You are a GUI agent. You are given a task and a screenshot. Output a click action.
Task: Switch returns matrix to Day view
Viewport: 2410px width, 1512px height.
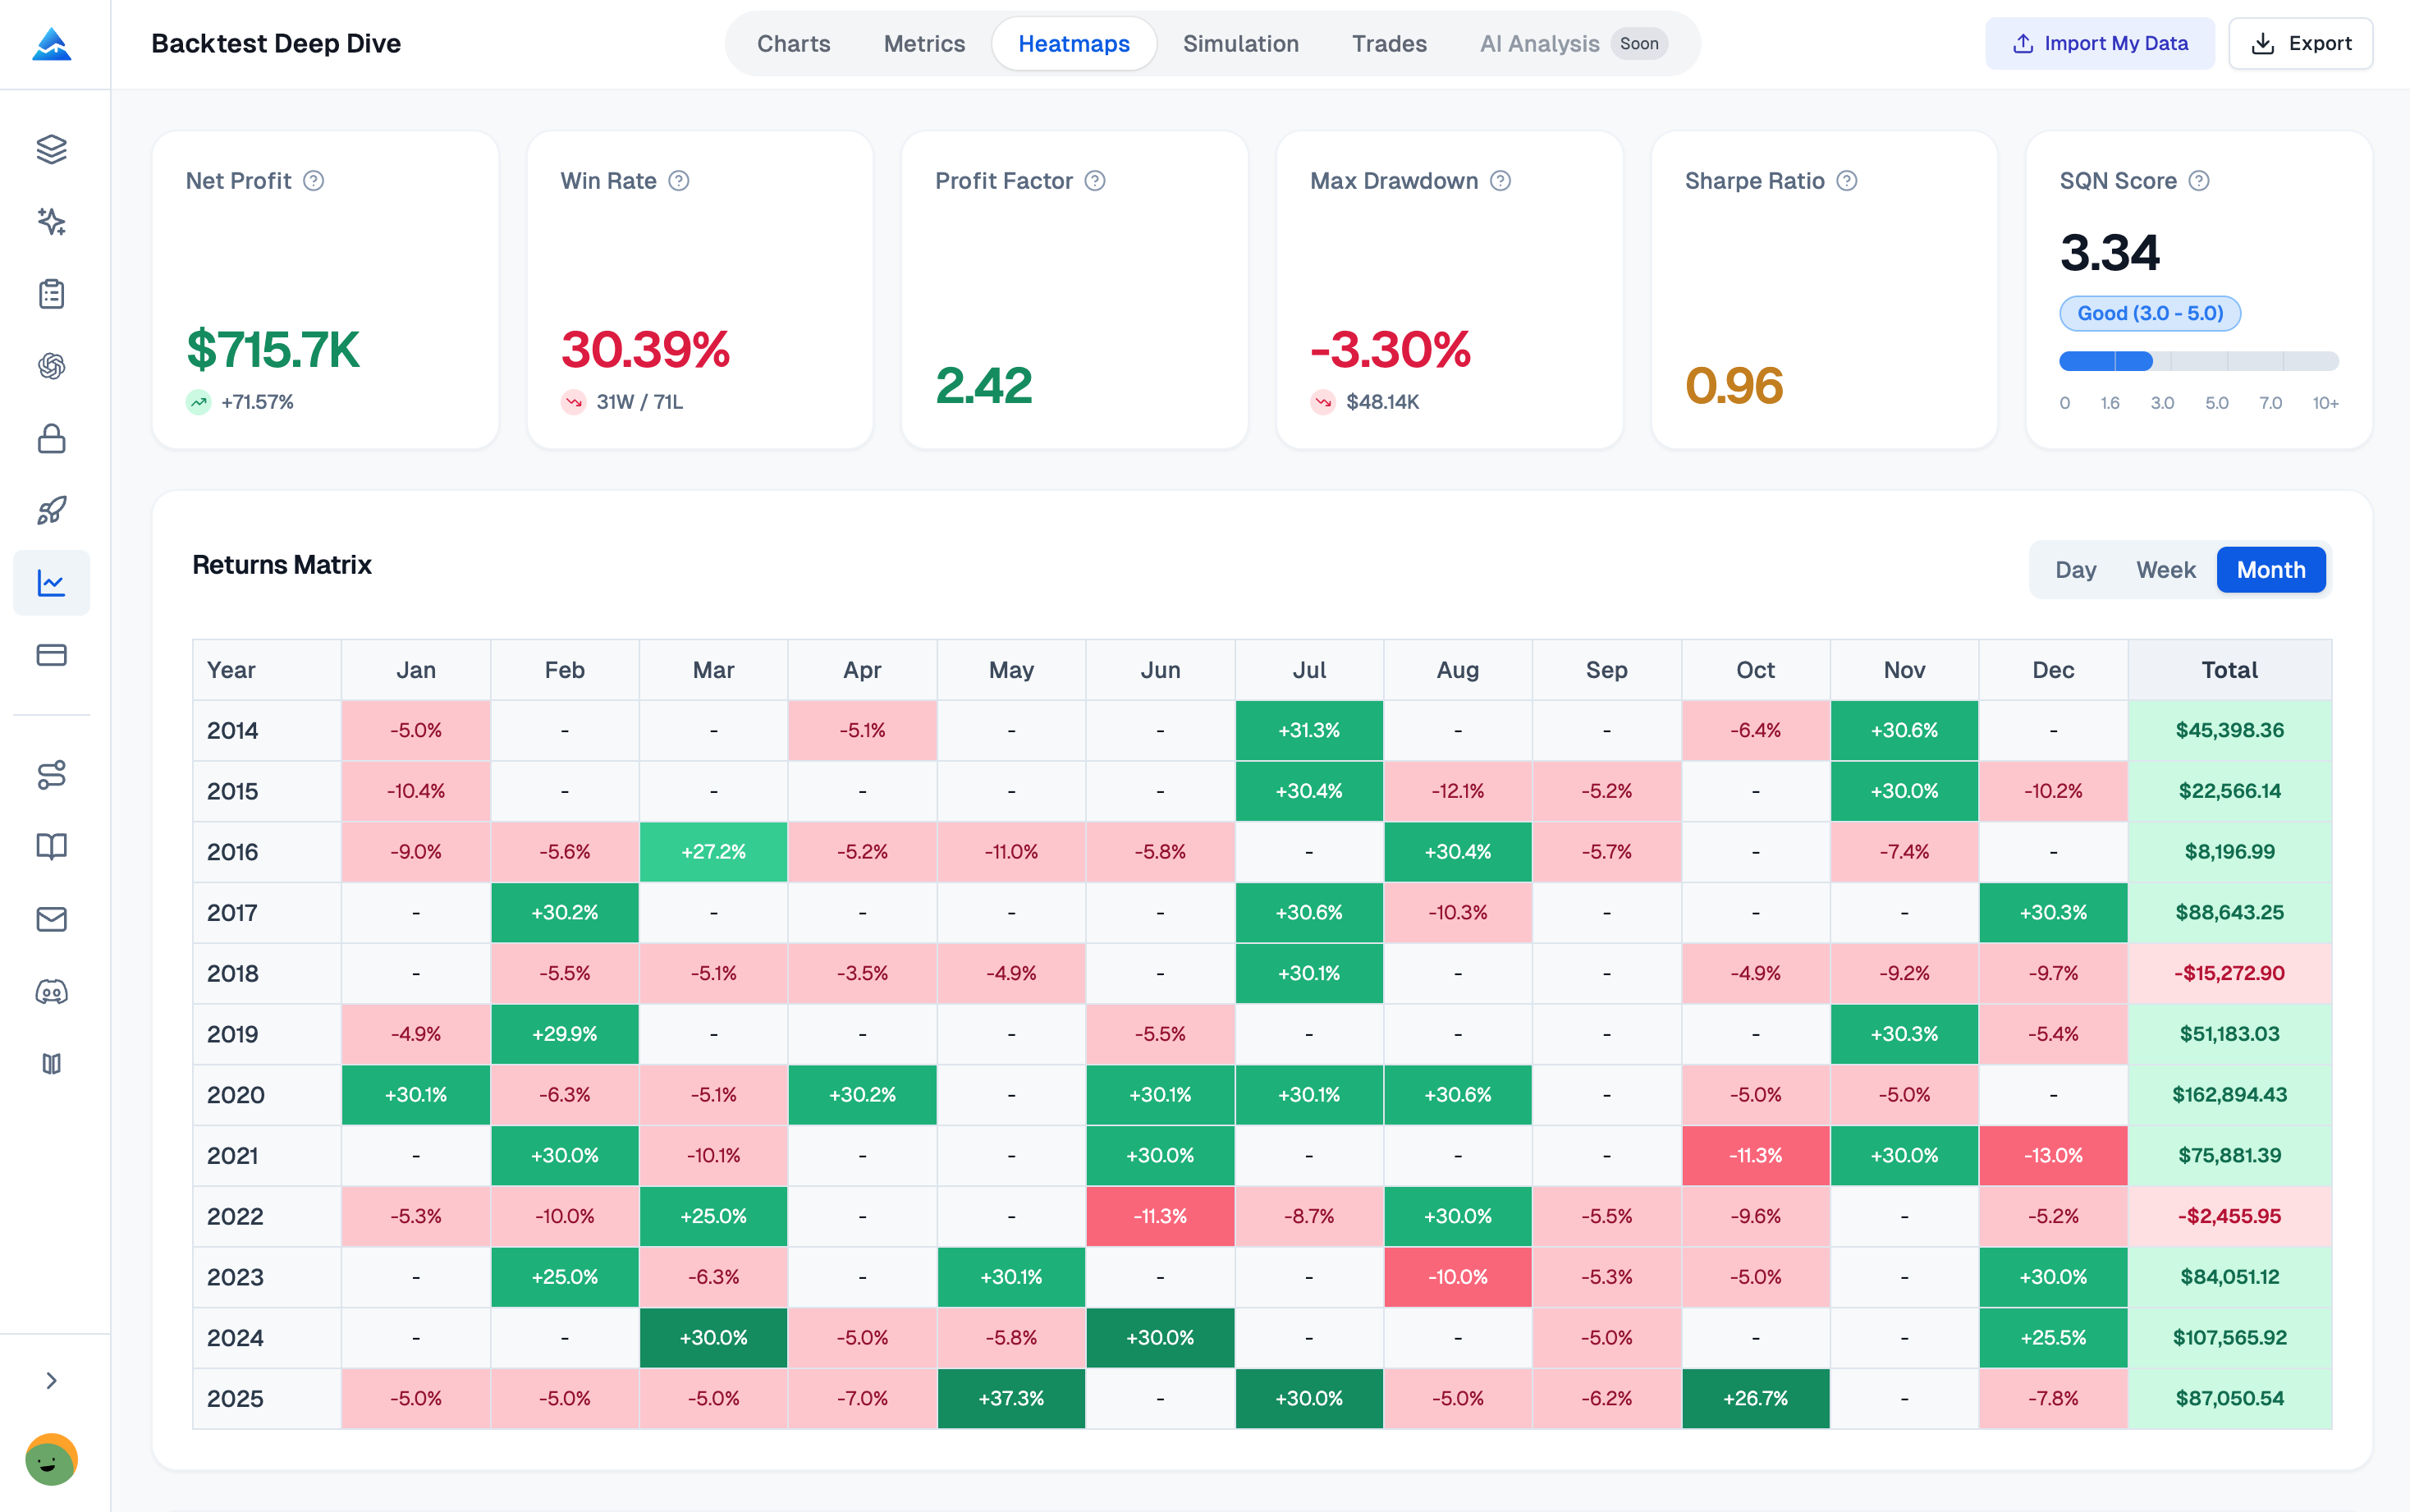tap(2076, 569)
